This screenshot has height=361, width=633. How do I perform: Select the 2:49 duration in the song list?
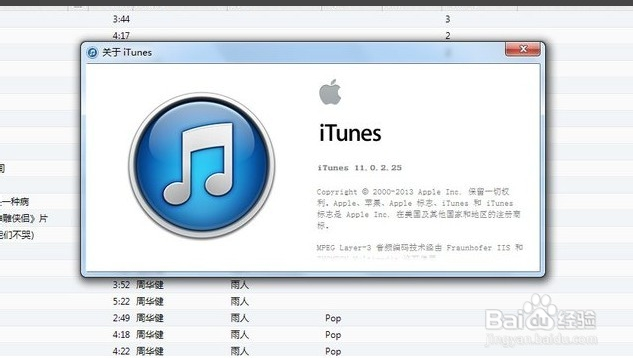tap(121, 318)
